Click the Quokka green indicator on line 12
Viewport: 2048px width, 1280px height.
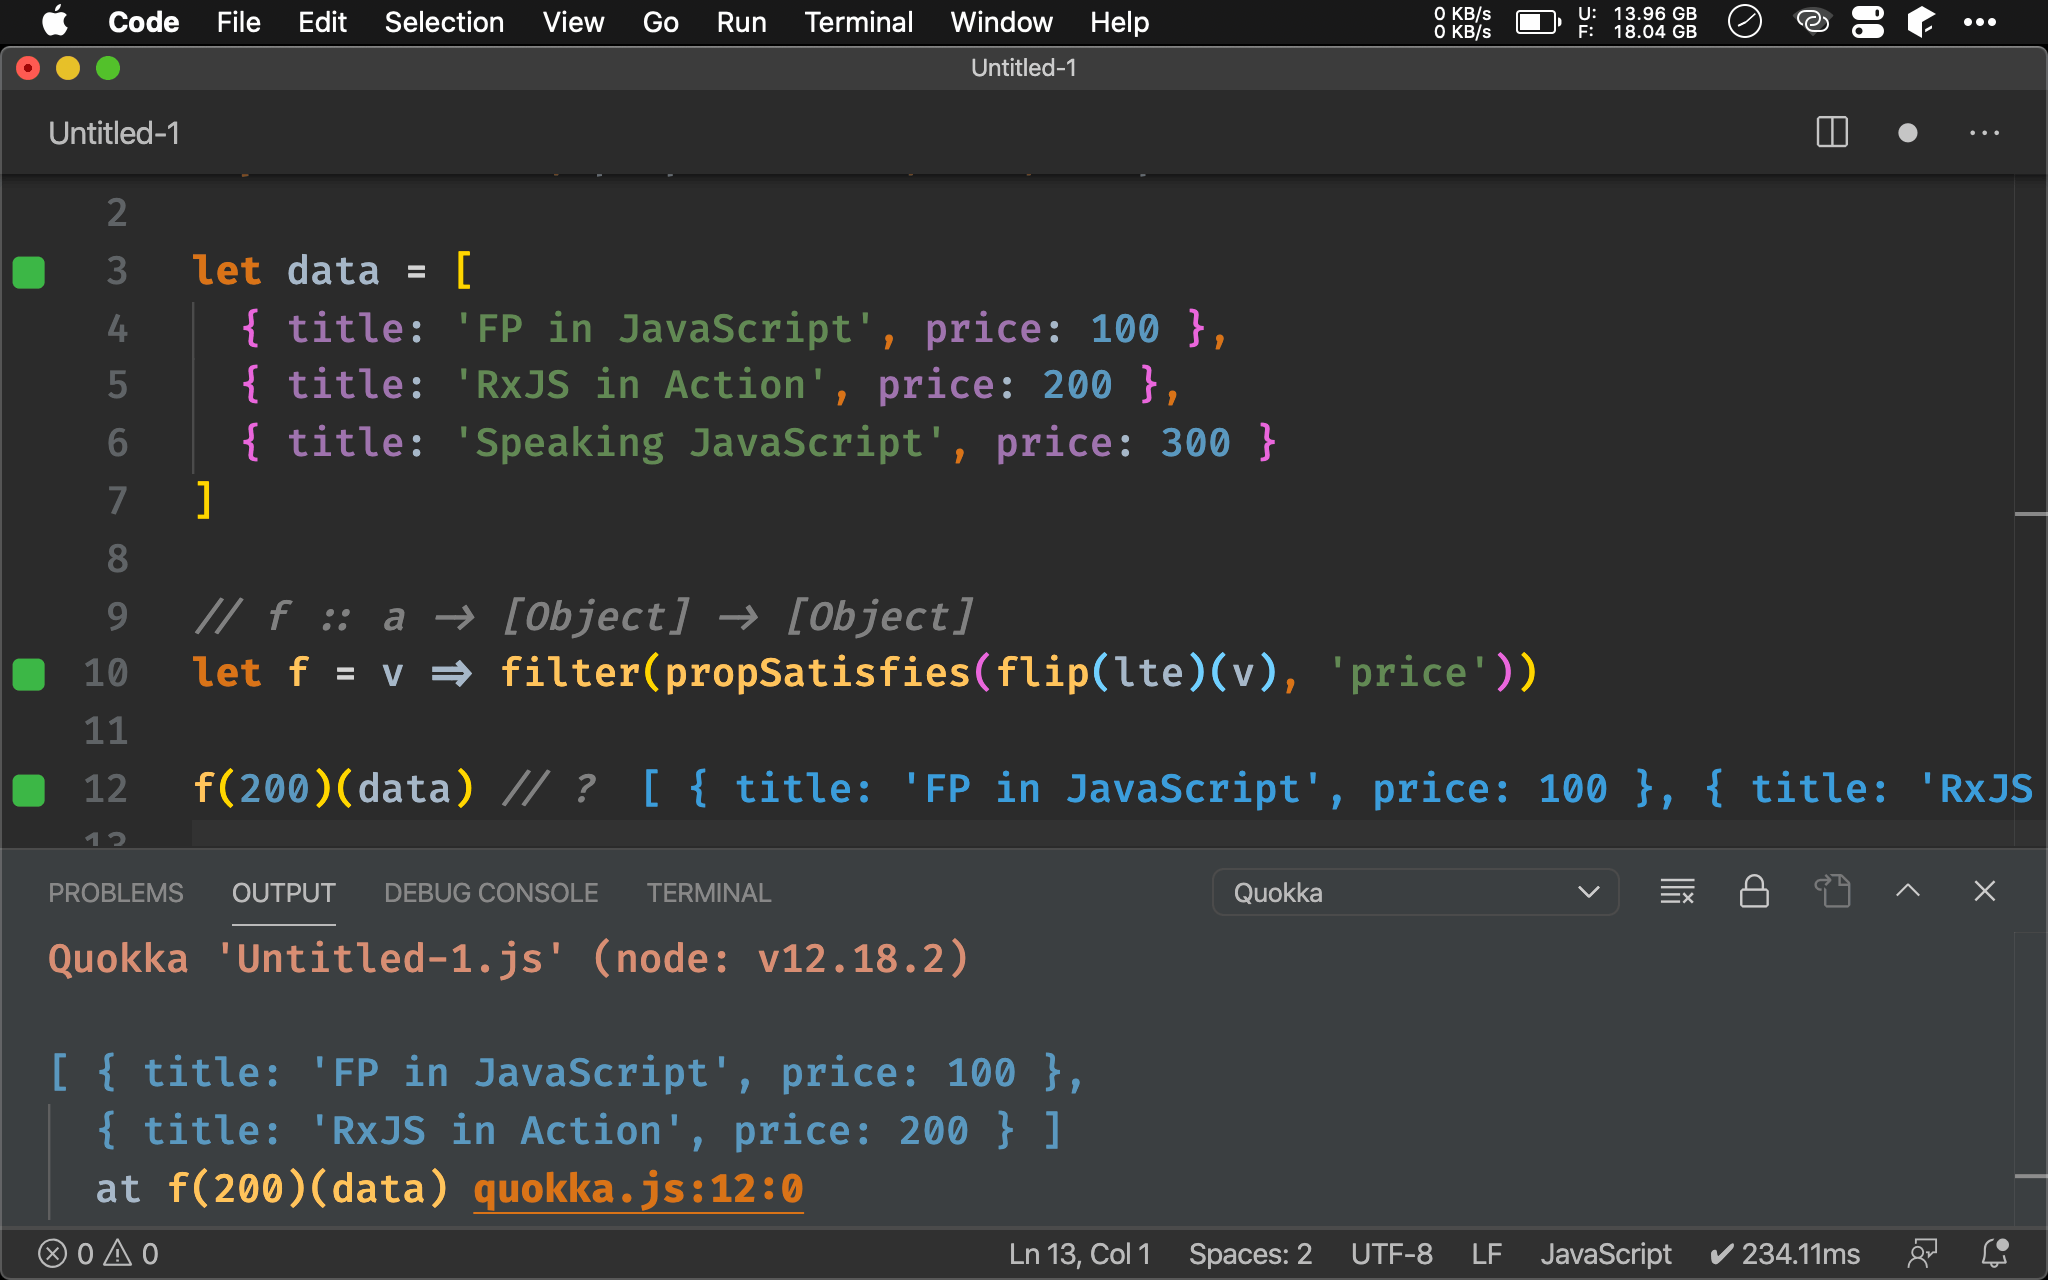click(28, 790)
